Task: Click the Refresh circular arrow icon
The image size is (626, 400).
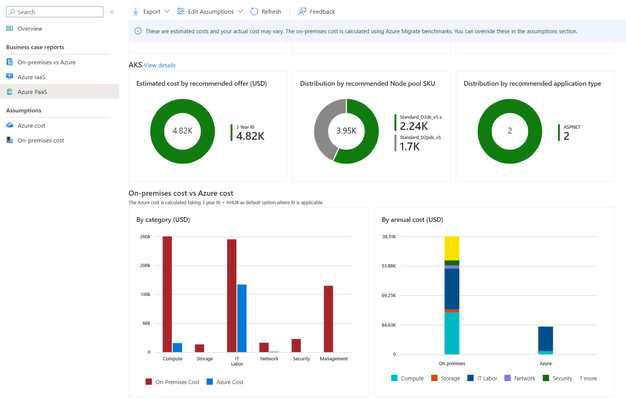Action: [x=254, y=12]
